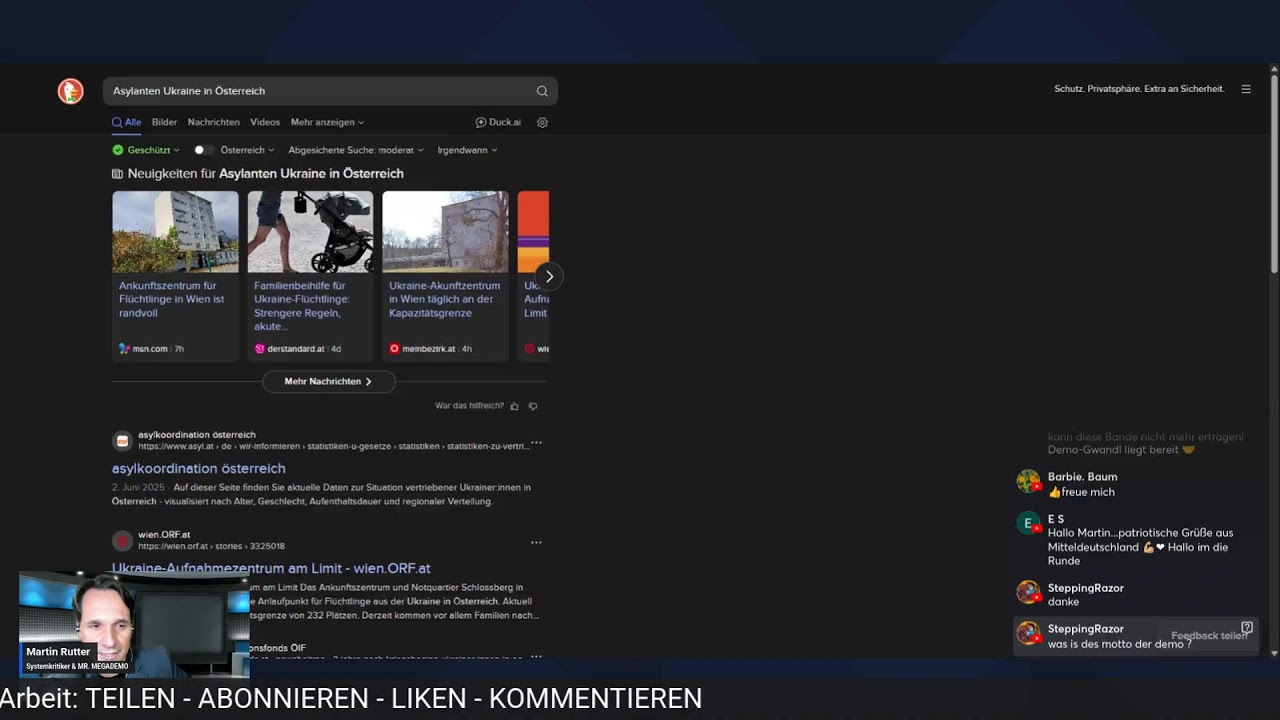The width and height of the screenshot is (1280, 720).
Task: Click derstandard.at source label
Action: click(x=296, y=349)
